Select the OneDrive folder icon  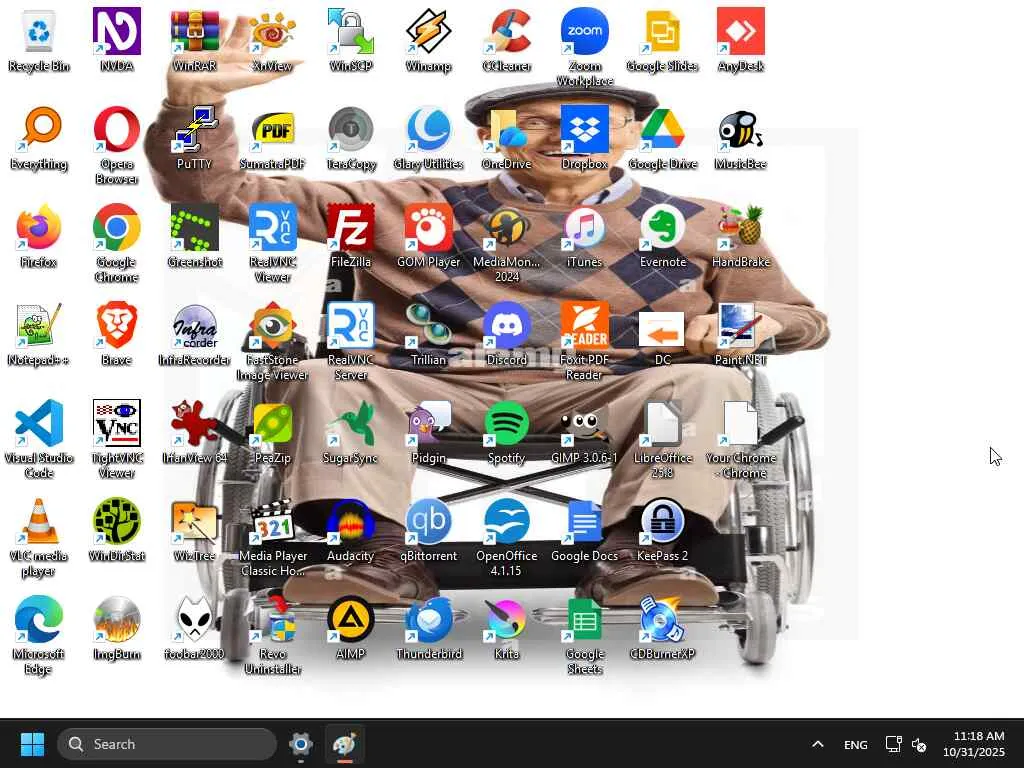click(x=507, y=138)
